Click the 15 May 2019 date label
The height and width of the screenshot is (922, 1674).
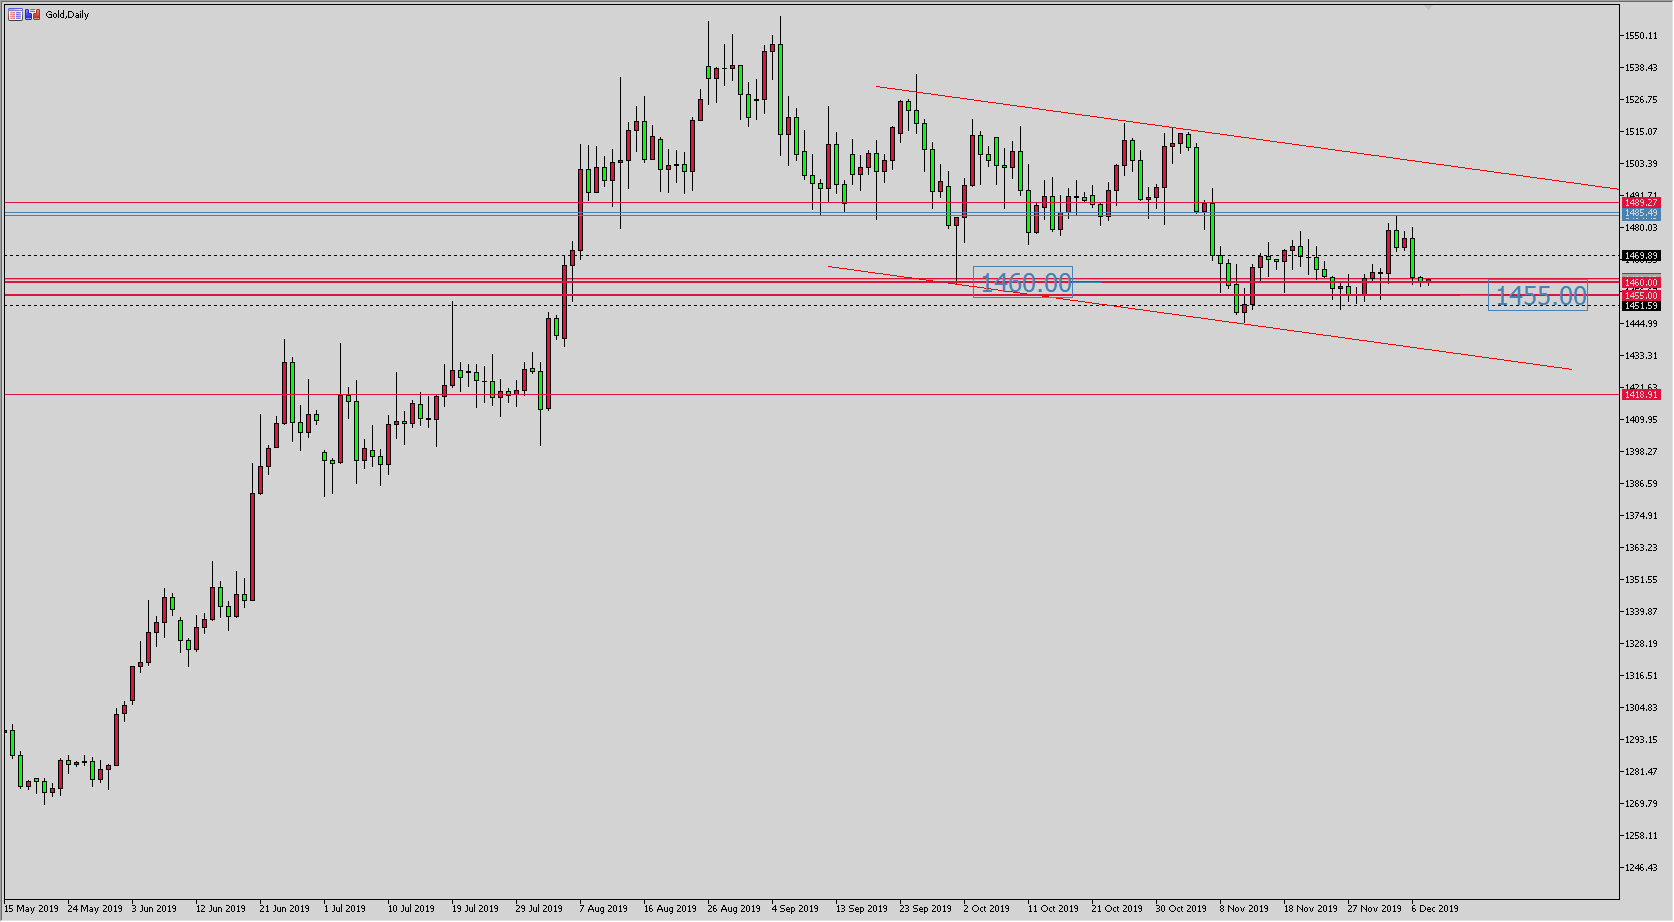pos(32,909)
